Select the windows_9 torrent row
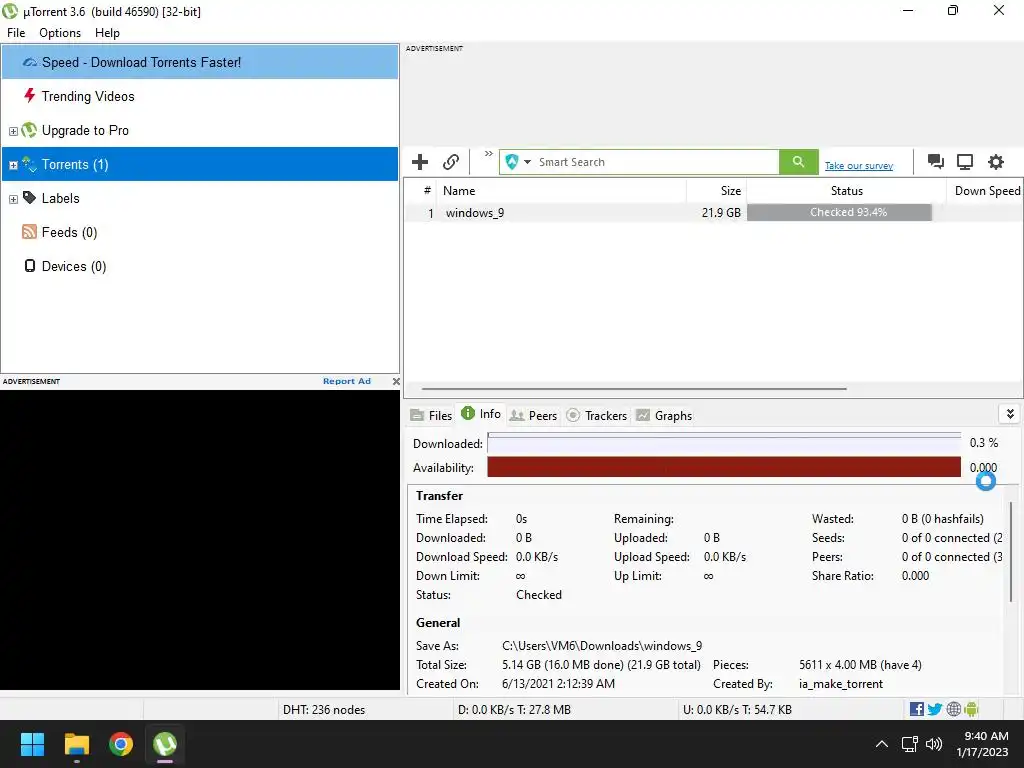Screen dimensions: 1024x768 click(x=714, y=212)
